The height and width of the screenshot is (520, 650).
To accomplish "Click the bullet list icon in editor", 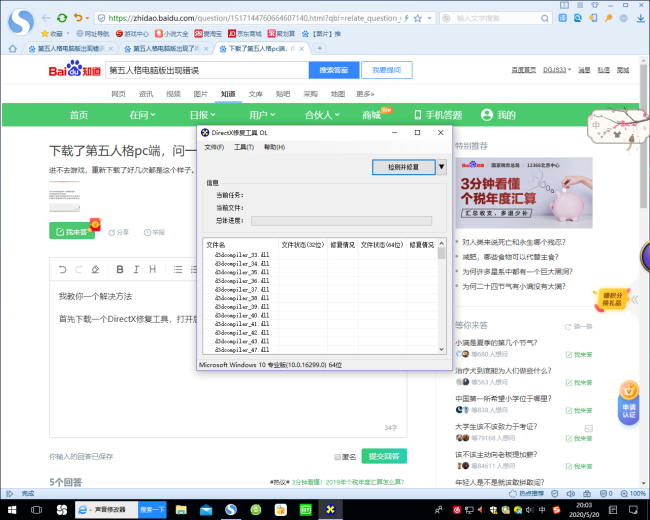I will 178,270.
